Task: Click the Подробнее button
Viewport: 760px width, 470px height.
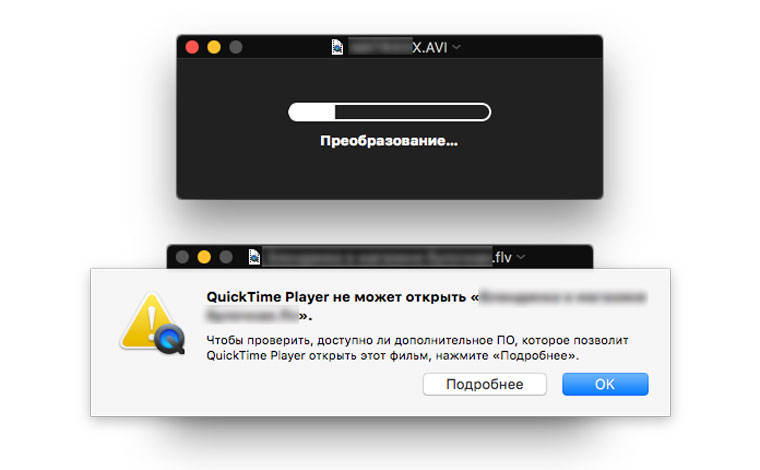Action: 485,384
